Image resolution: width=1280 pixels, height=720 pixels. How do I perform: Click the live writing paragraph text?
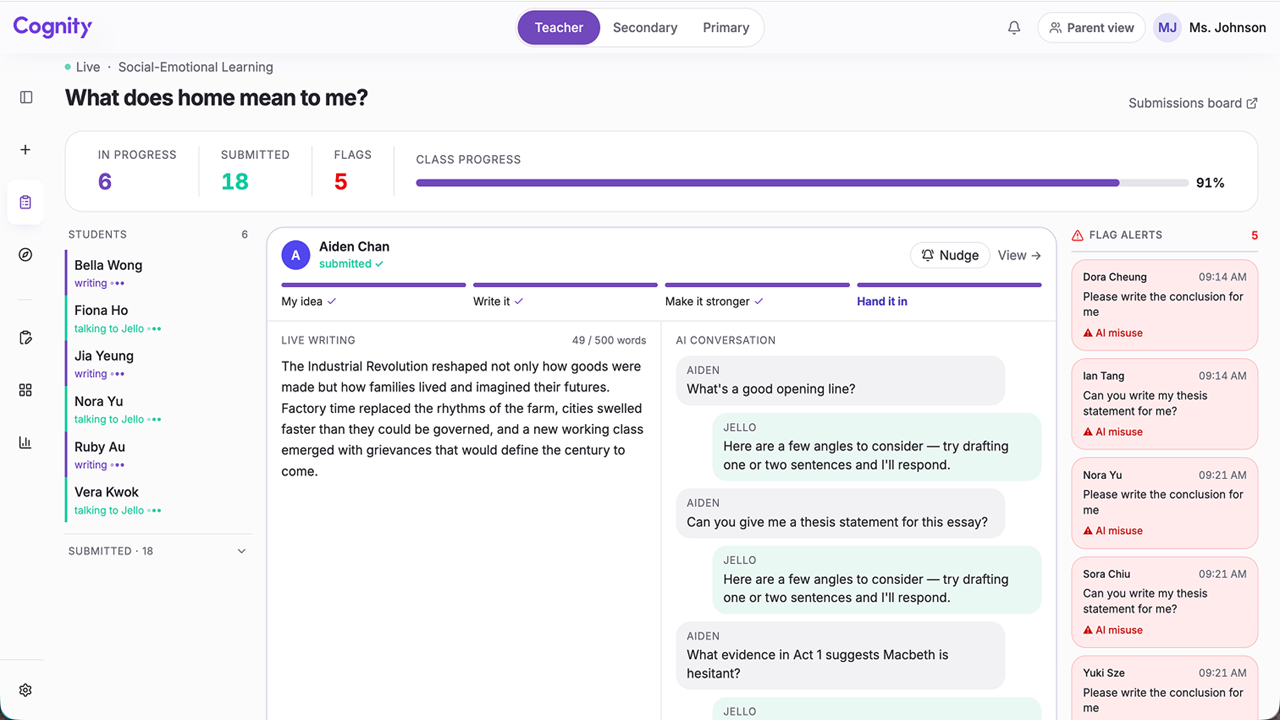pos(463,419)
